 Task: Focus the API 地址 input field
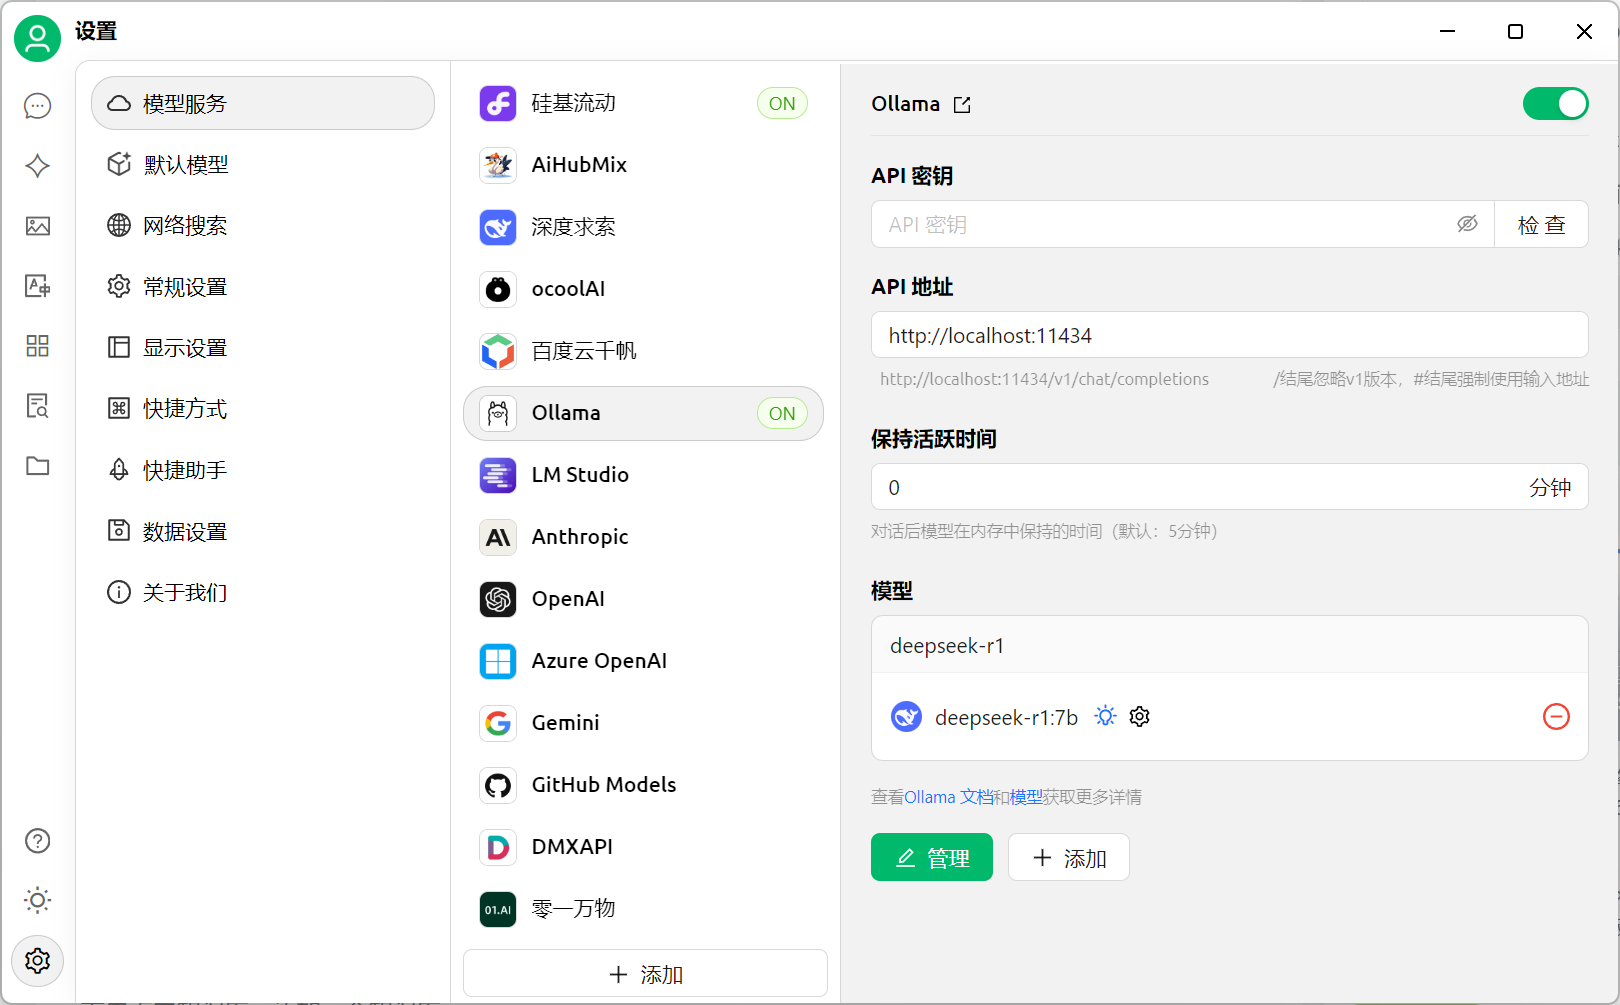(x=1230, y=335)
